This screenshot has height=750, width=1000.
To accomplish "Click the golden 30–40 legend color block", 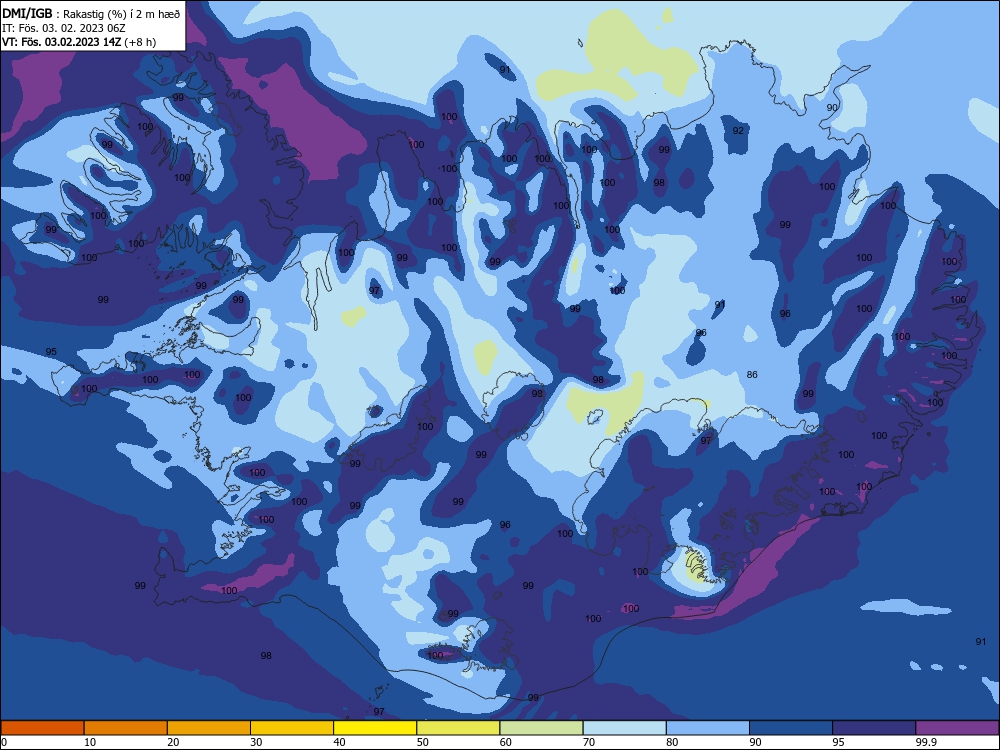I will (292, 728).
